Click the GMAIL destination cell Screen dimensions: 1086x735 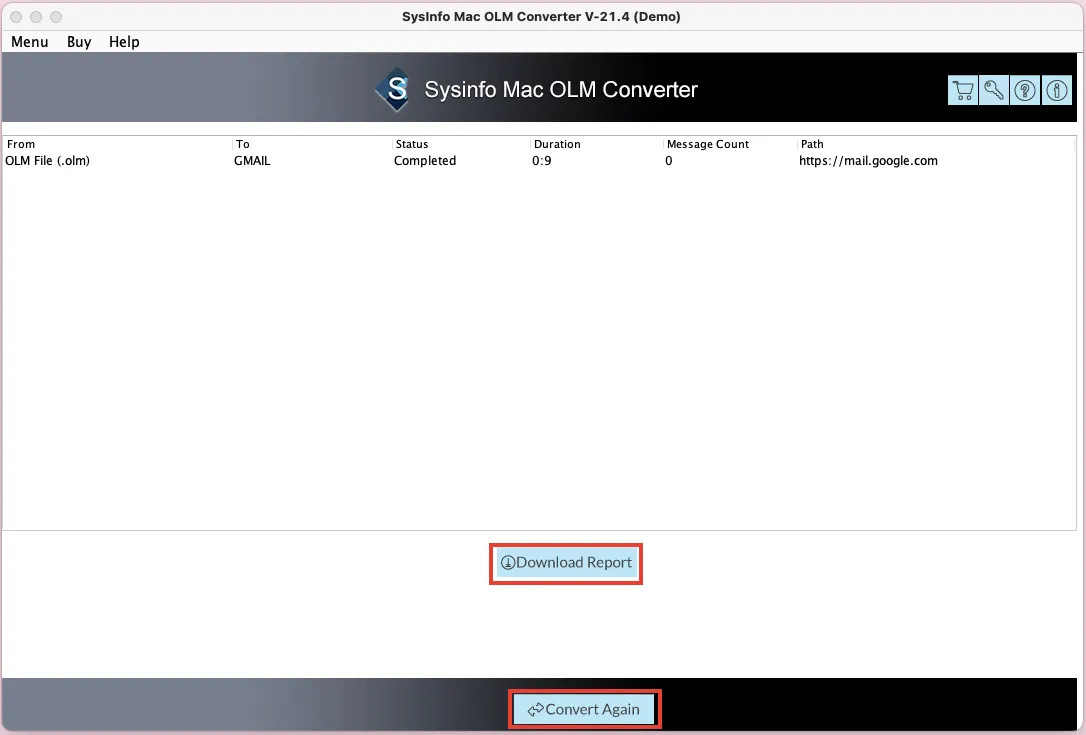click(x=252, y=161)
